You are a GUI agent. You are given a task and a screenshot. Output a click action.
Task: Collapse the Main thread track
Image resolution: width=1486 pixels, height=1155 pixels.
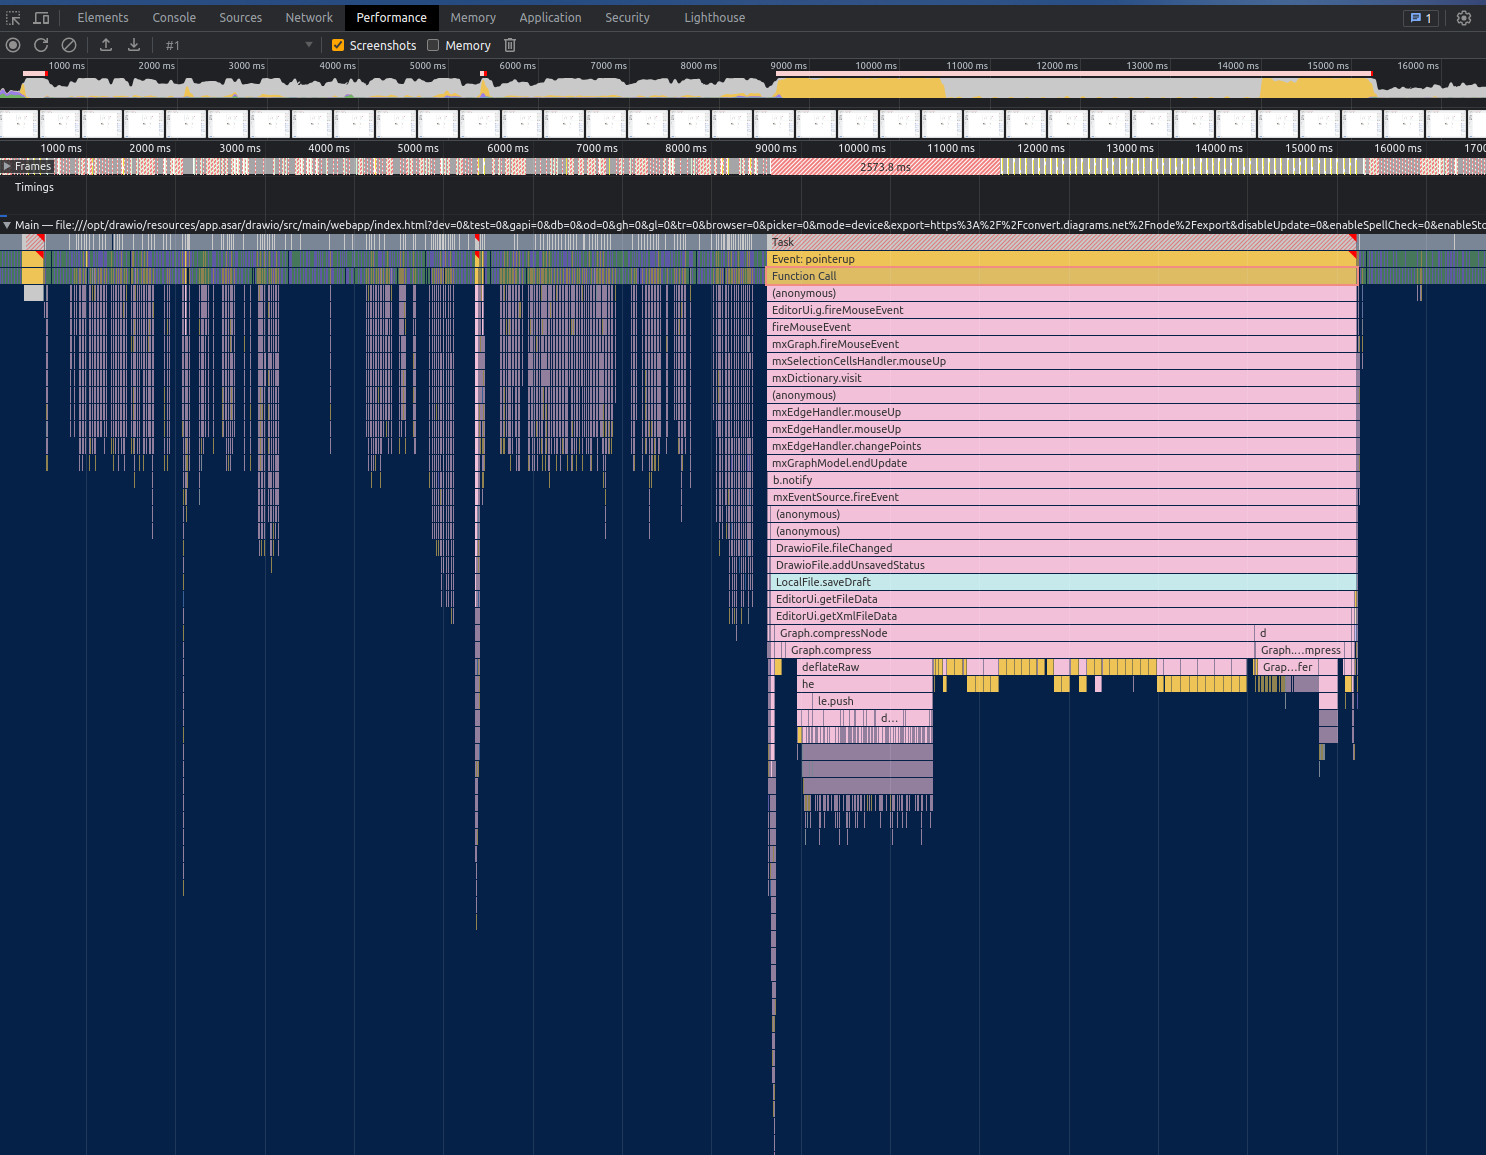click(x=7, y=225)
